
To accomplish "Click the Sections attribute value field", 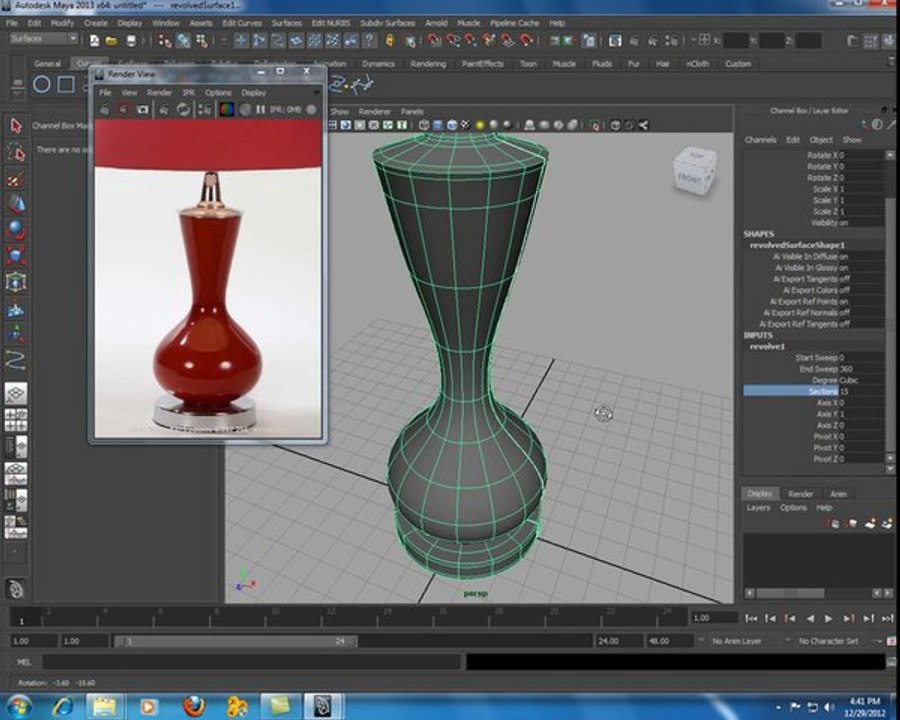I will pyautogui.click(x=862, y=391).
